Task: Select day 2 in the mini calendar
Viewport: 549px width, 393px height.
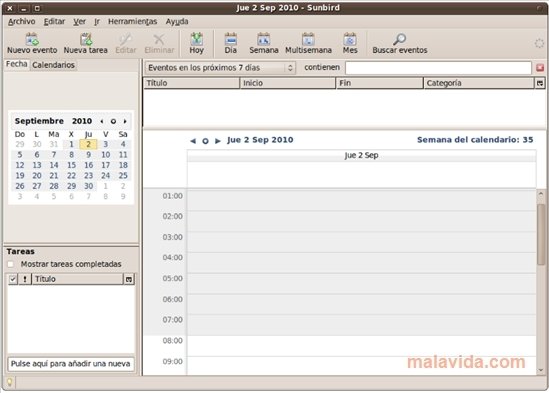Action: (x=89, y=144)
